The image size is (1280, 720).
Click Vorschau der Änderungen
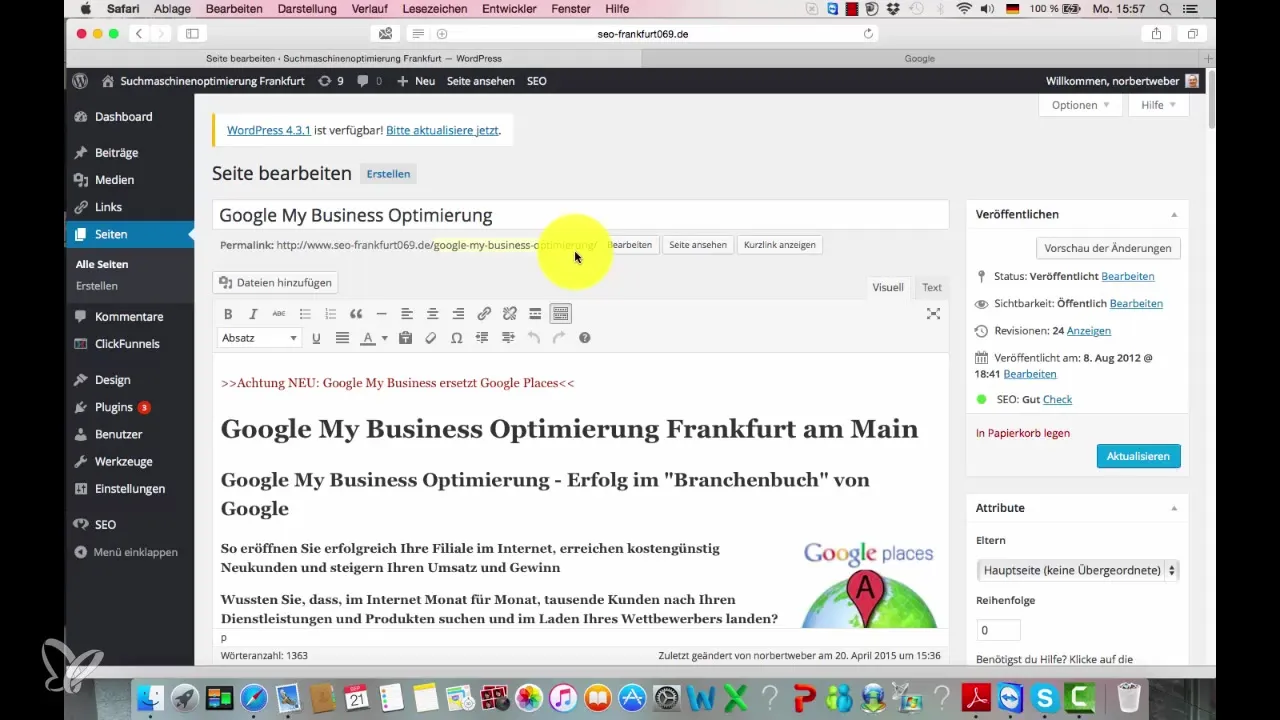(1108, 248)
